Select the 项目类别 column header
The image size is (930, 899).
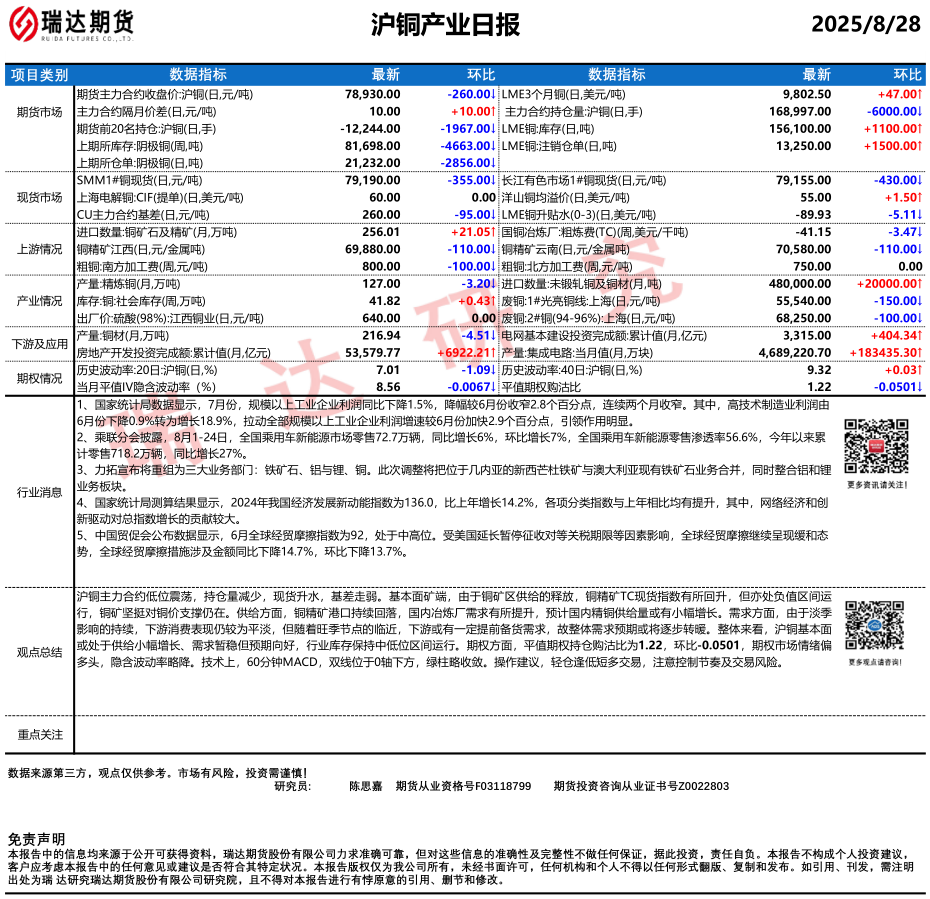point(39,74)
